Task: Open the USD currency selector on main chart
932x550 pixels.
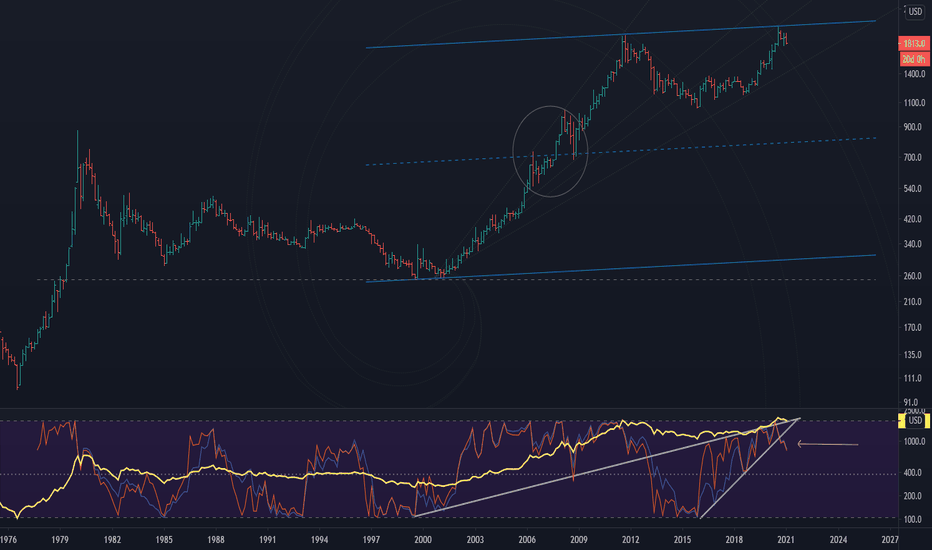Action: click(915, 11)
